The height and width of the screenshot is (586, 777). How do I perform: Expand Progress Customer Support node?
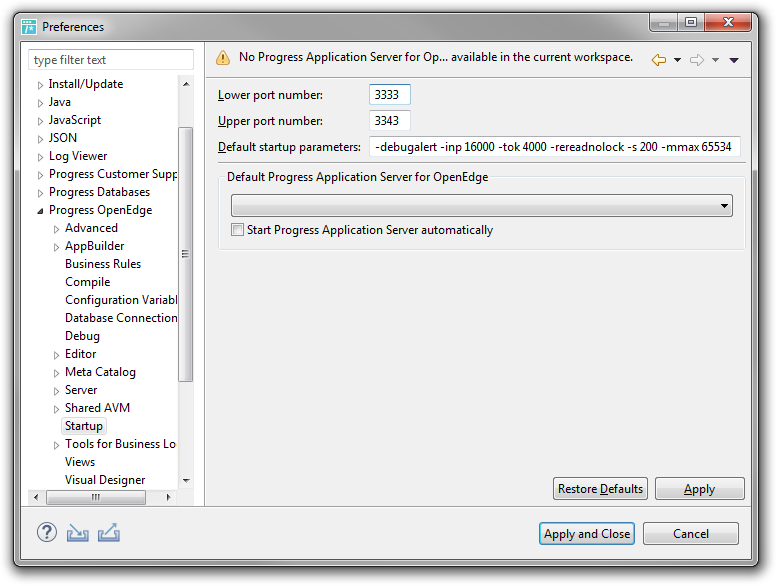[x=40, y=175]
